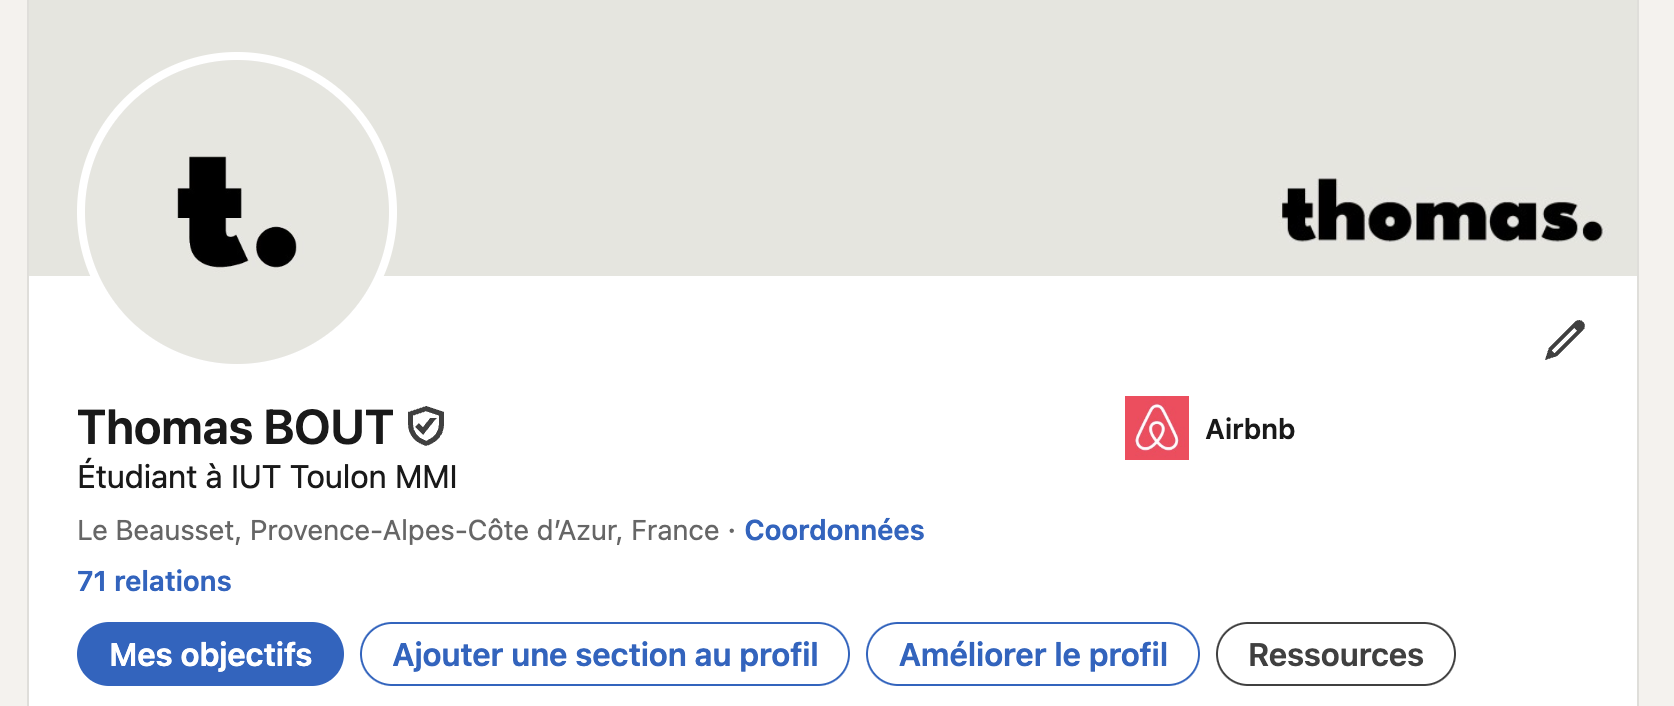View the 71 relations list
The image size is (1674, 706).
tap(154, 580)
